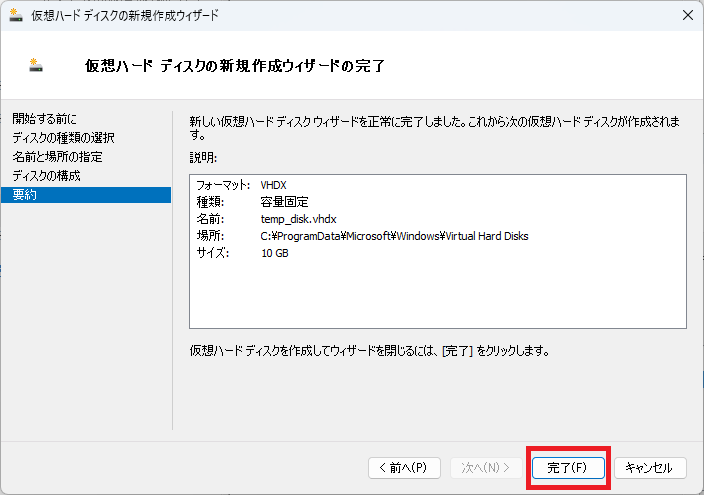The width and height of the screenshot is (704, 495).
Task: Click the VHDX format value
Action: coord(273,185)
